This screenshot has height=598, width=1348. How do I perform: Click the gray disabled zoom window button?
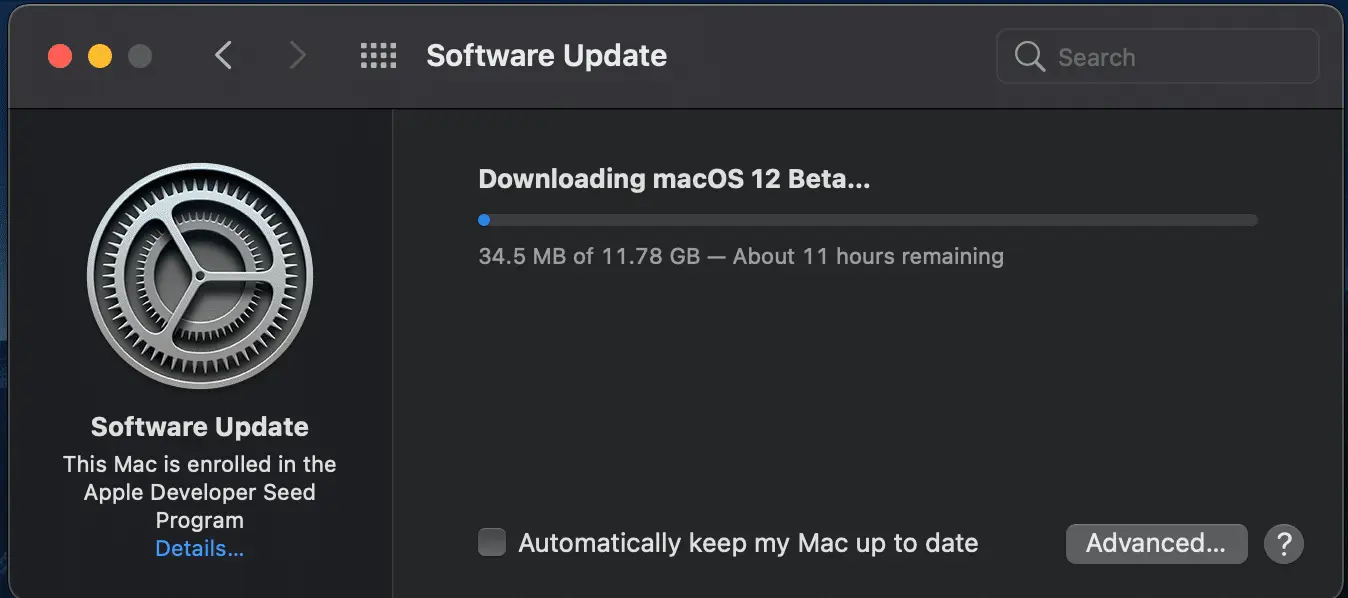point(140,56)
